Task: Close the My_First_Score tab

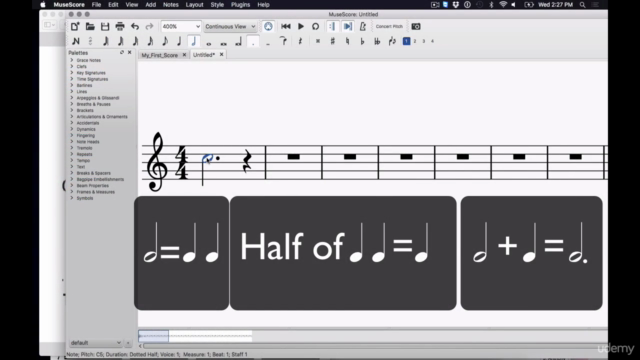Action: tap(184, 55)
